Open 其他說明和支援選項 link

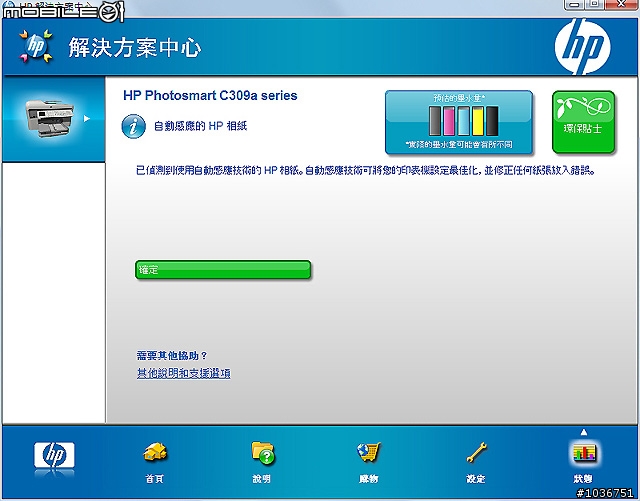point(184,373)
